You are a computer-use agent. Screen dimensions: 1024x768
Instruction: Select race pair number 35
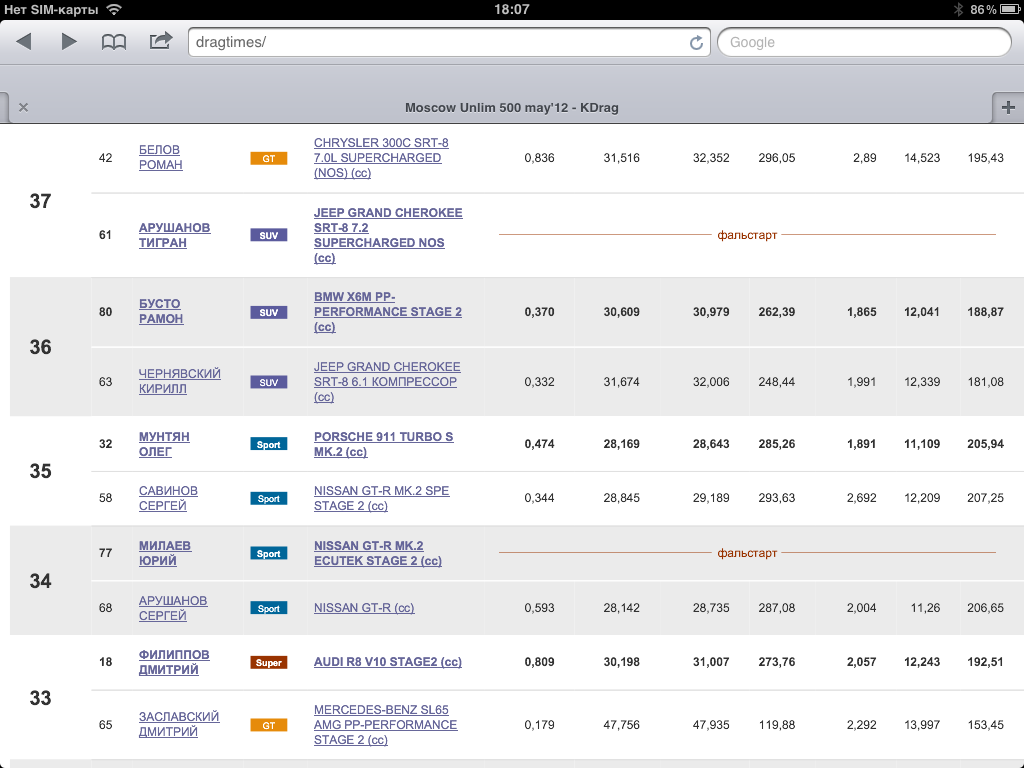coord(40,472)
